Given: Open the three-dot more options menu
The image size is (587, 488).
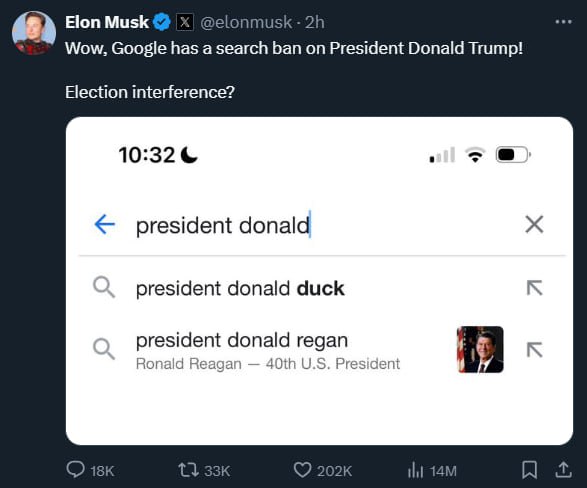Looking at the screenshot, I should pos(563,22).
